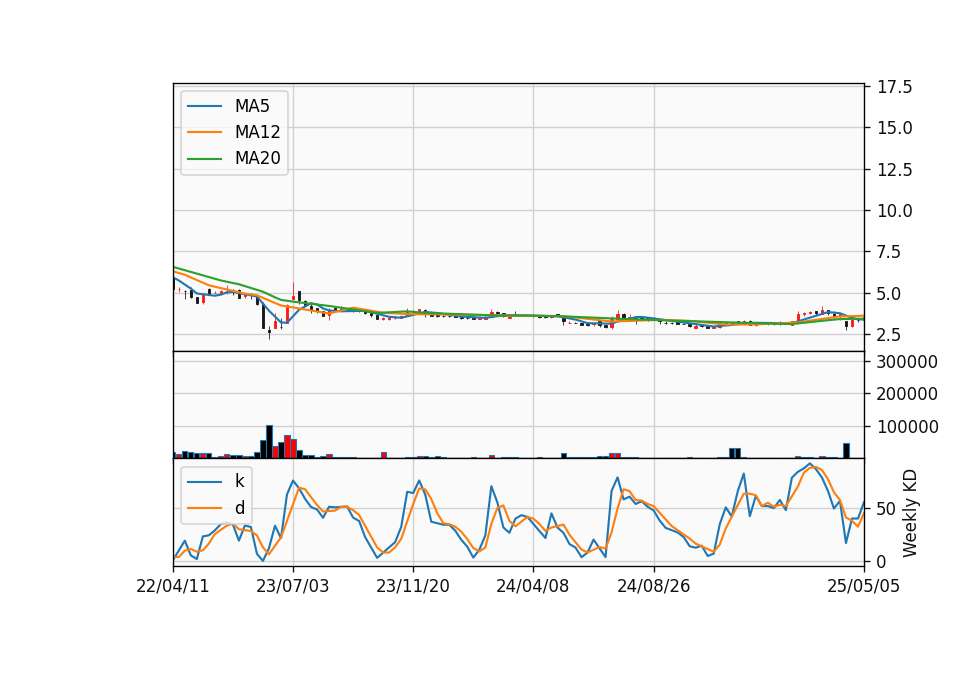Screen dimensions: 960x690
Task: Click the d legend label in KD panel
Action: click(239, 508)
